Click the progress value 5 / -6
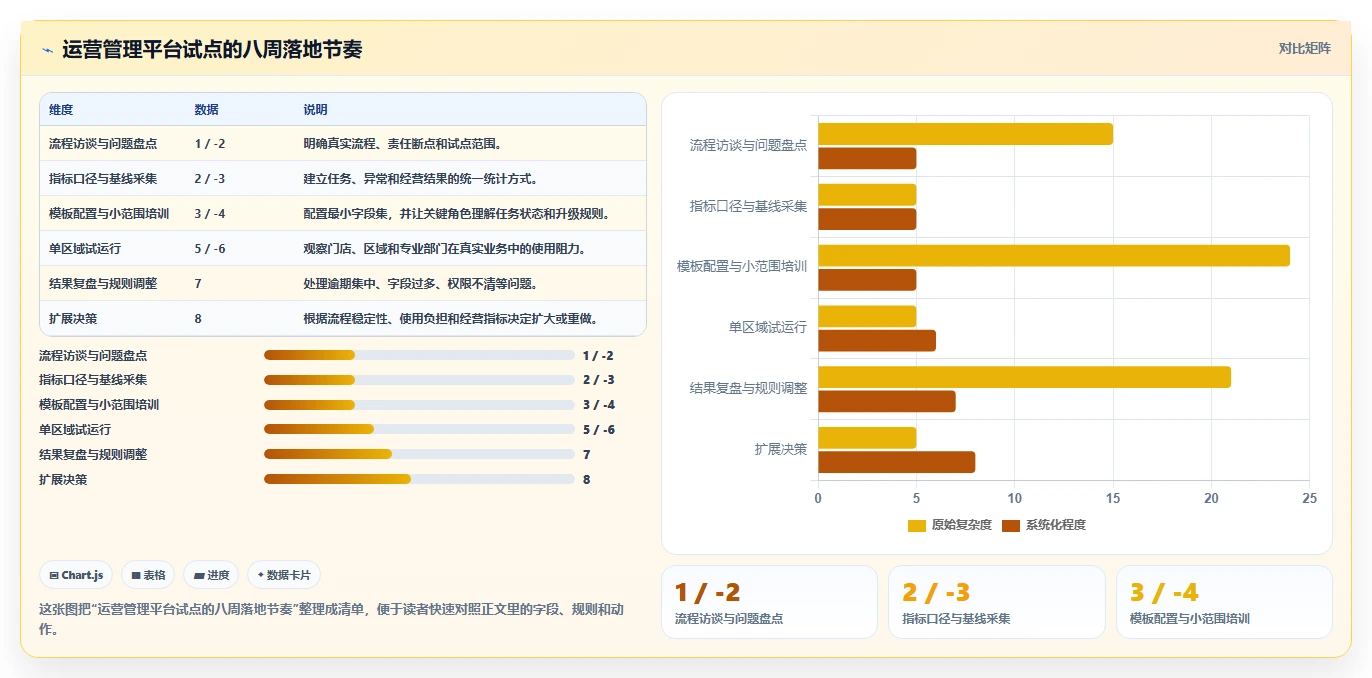The height and width of the screenshot is (678, 1372). pos(598,430)
